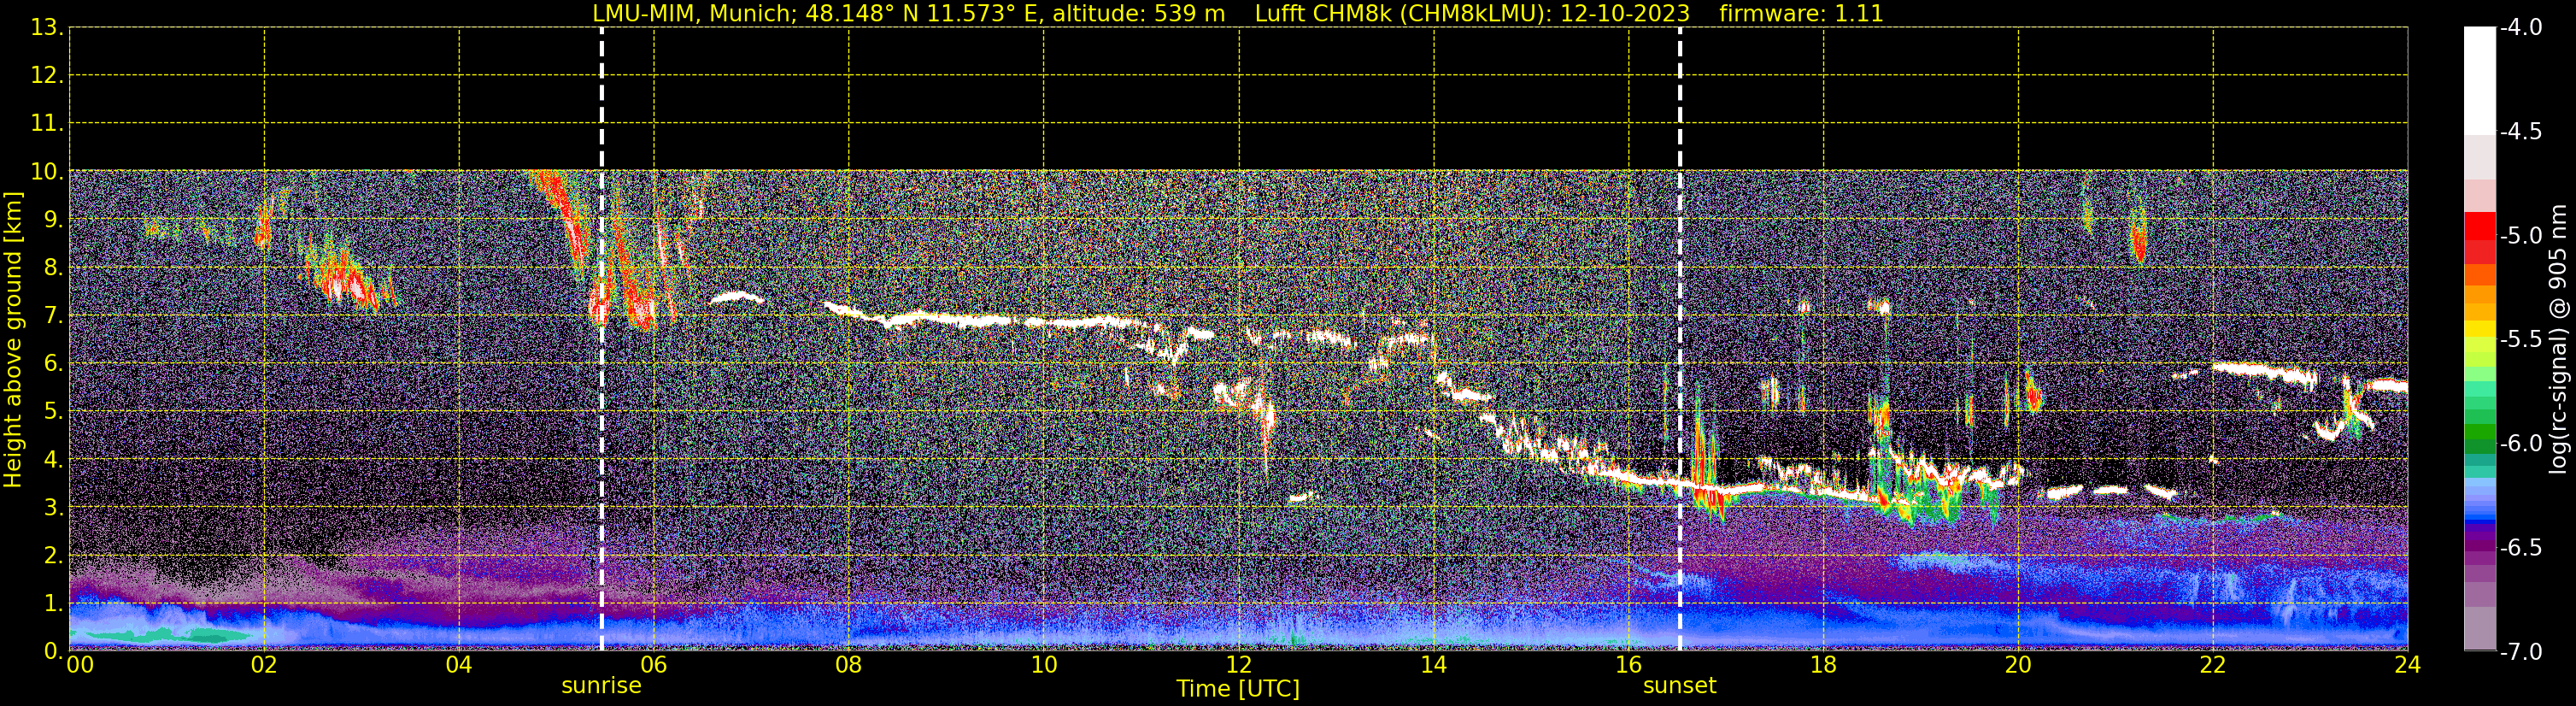Viewport: 2576px width, 706px height.
Task: Click the '7.' height axis tick label
Action: [52, 316]
